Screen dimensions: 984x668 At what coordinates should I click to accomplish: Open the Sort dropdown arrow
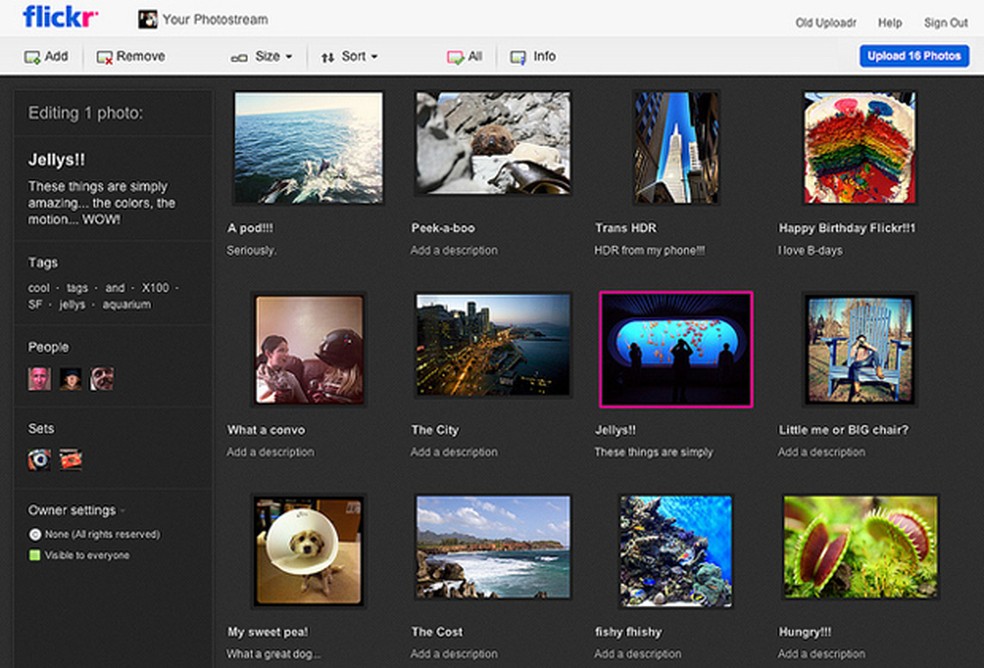(373, 57)
